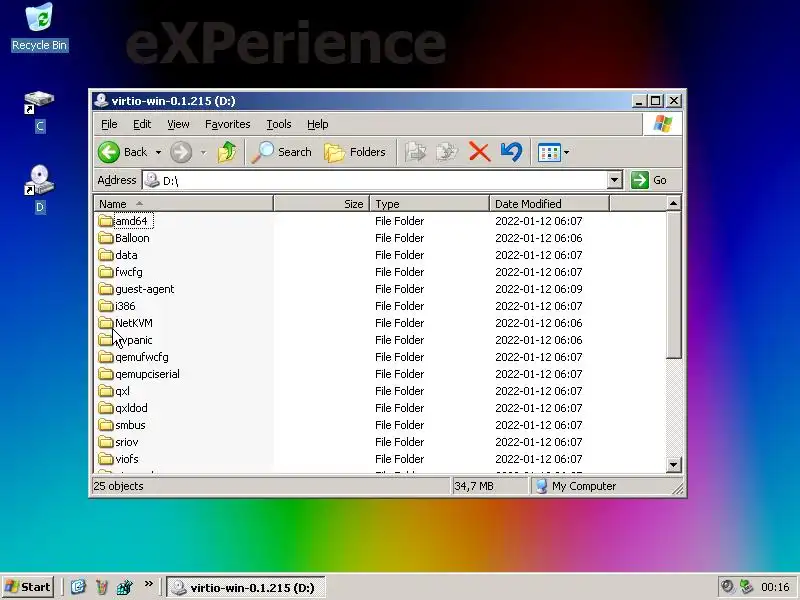
Task: Select the qemupciserial folder
Action: (139, 374)
